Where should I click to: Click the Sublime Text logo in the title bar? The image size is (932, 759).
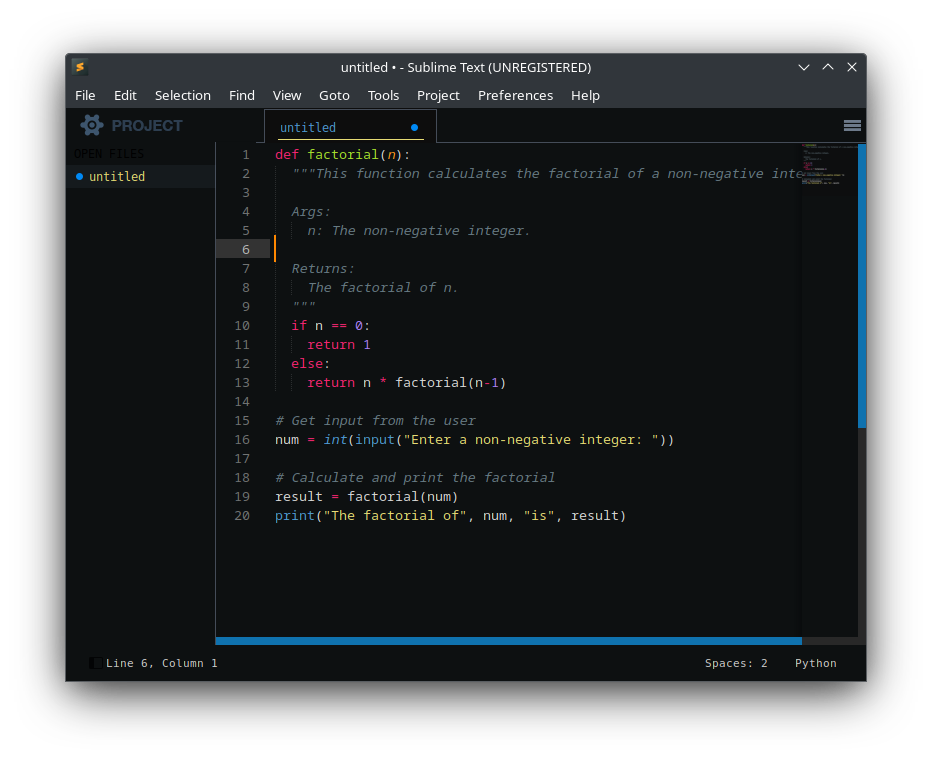click(x=80, y=67)
